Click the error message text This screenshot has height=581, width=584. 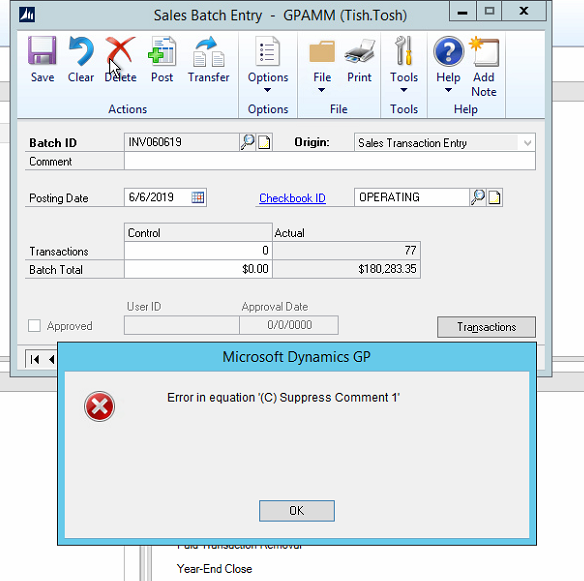(283, 397)
